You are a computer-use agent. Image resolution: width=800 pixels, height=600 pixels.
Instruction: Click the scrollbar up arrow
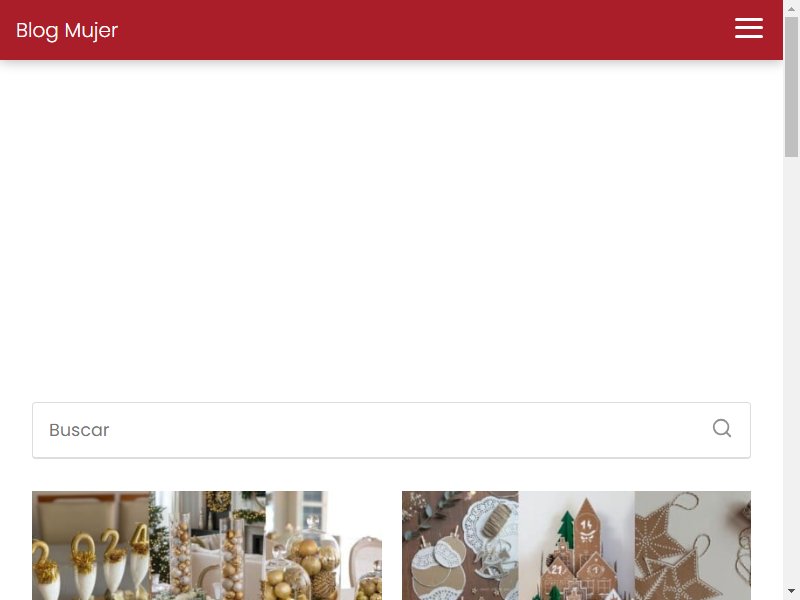click(791, 9)
